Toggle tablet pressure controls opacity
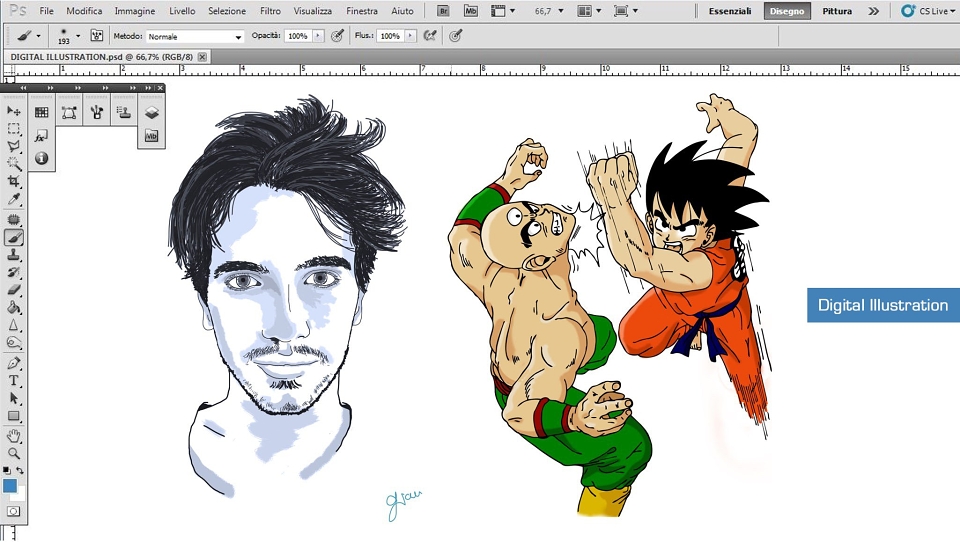The height and width of the screenshot is (542, 960). pyautogui.click(x=337, y=36)
